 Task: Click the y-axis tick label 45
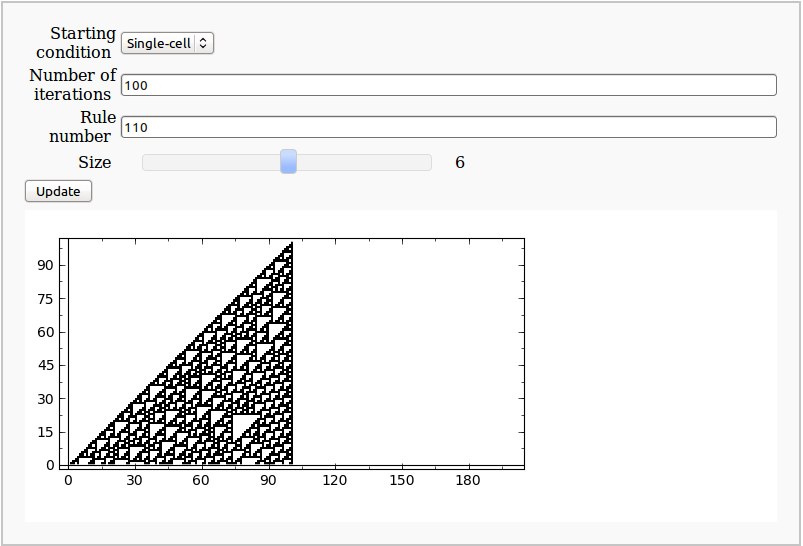[x=44, y=365]
